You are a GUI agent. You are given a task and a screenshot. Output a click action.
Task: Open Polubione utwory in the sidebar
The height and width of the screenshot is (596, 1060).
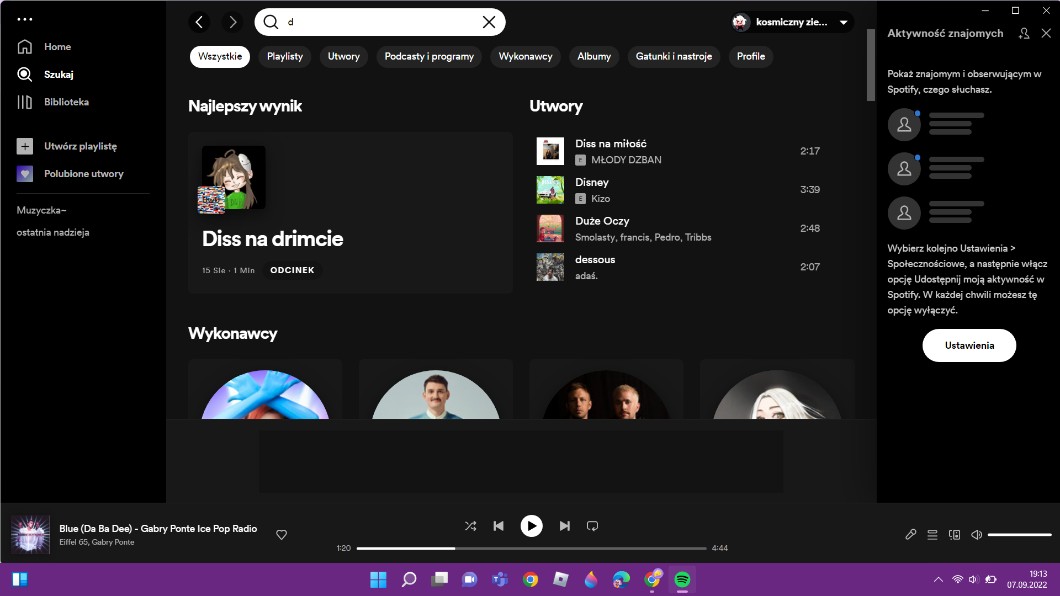click(x=83, y=174)
